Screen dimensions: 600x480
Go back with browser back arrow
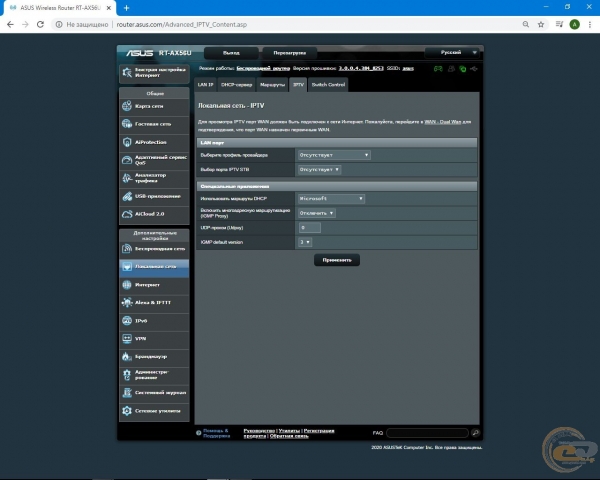(10, 24)
